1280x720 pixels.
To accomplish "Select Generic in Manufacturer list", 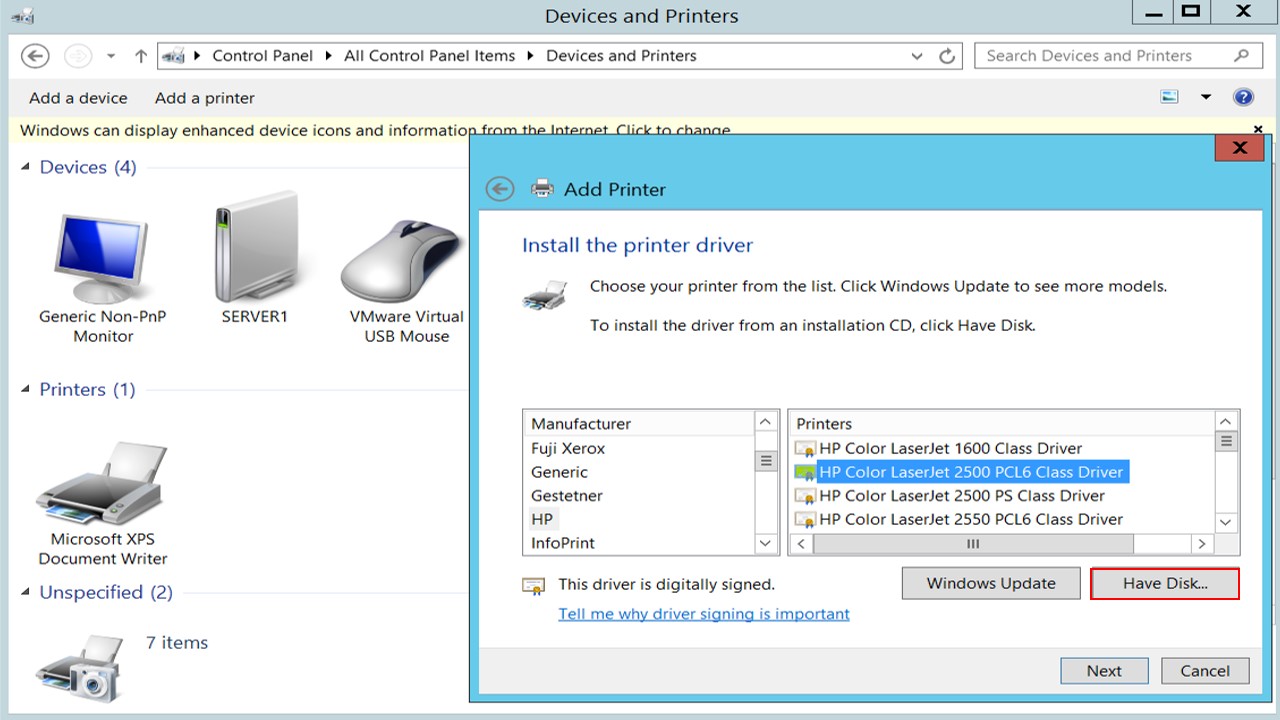I will [x=559, y=472].
